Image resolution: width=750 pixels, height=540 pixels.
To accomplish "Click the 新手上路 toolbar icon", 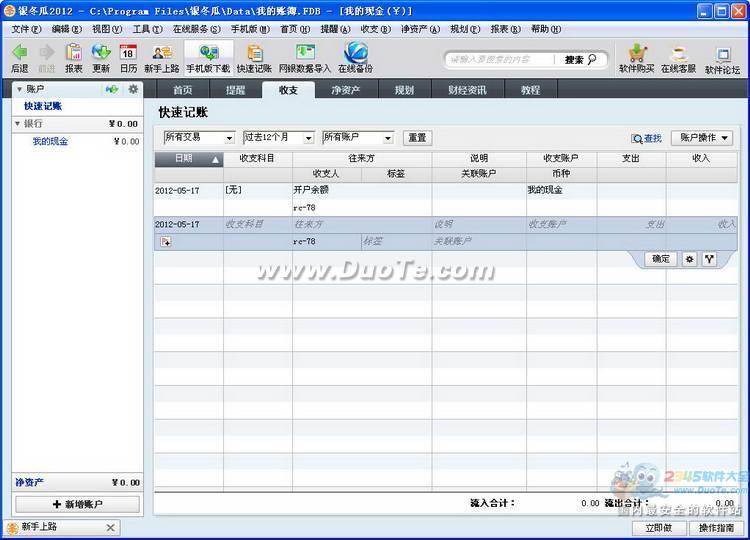I will coord(161,57).
